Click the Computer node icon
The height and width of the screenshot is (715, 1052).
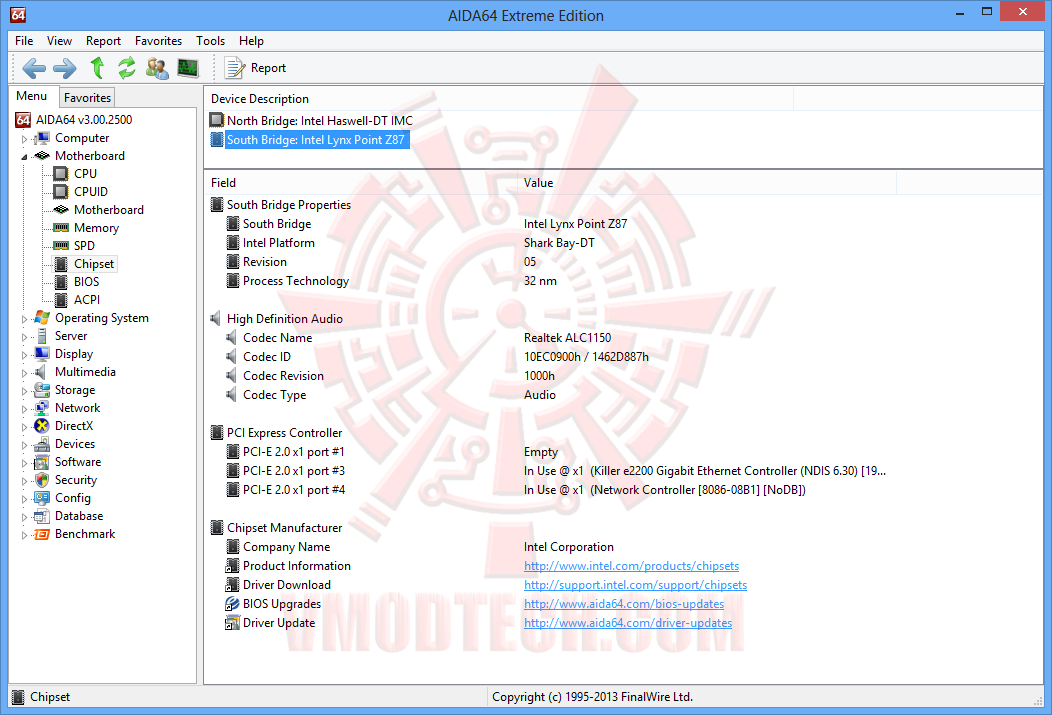42,138
